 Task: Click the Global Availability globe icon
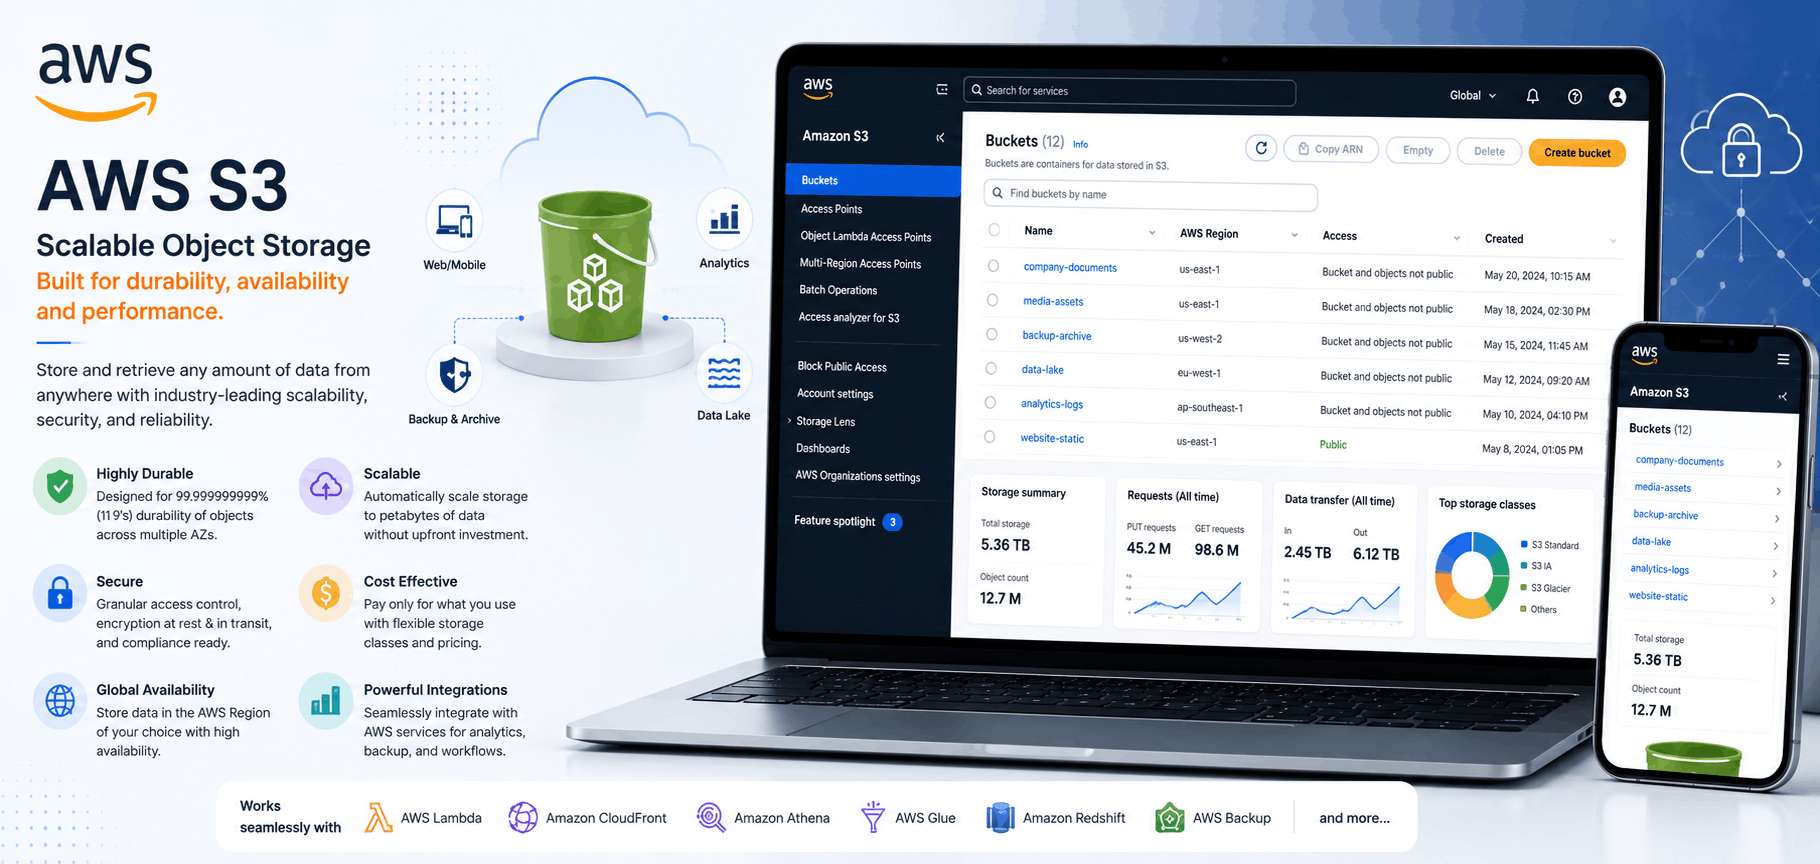60,701
